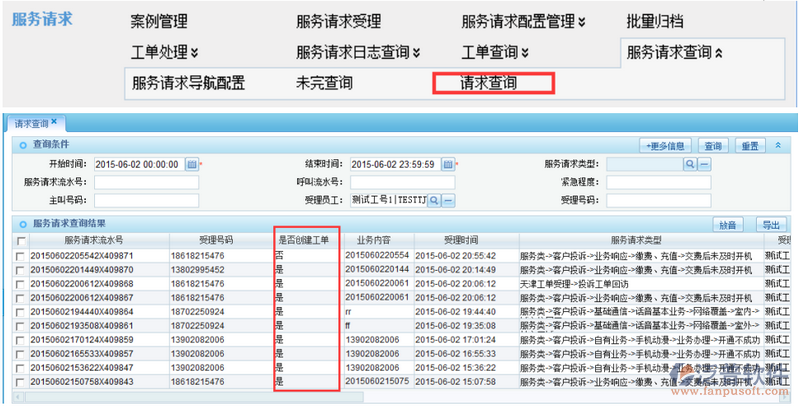Image resolution: width=799 pixels, height=407 pixels.
Task: Select the 否 cell in first row
Action: (279, 255)
